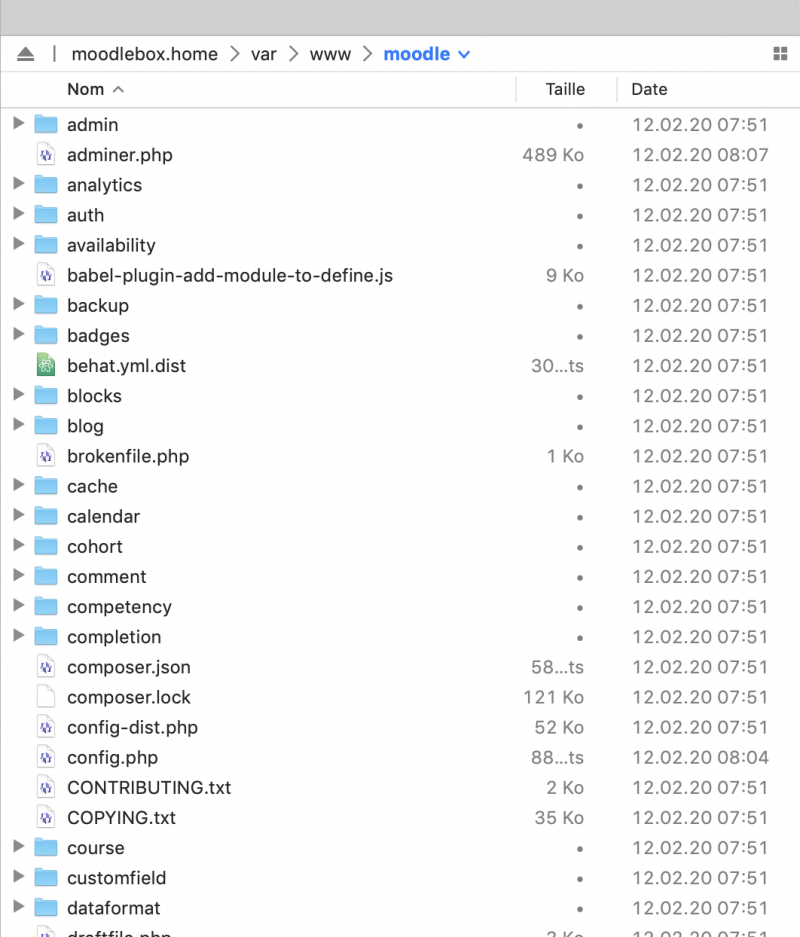Go to moodlebox.home in the path bar
Screen dimensions: 800x937
145,54
